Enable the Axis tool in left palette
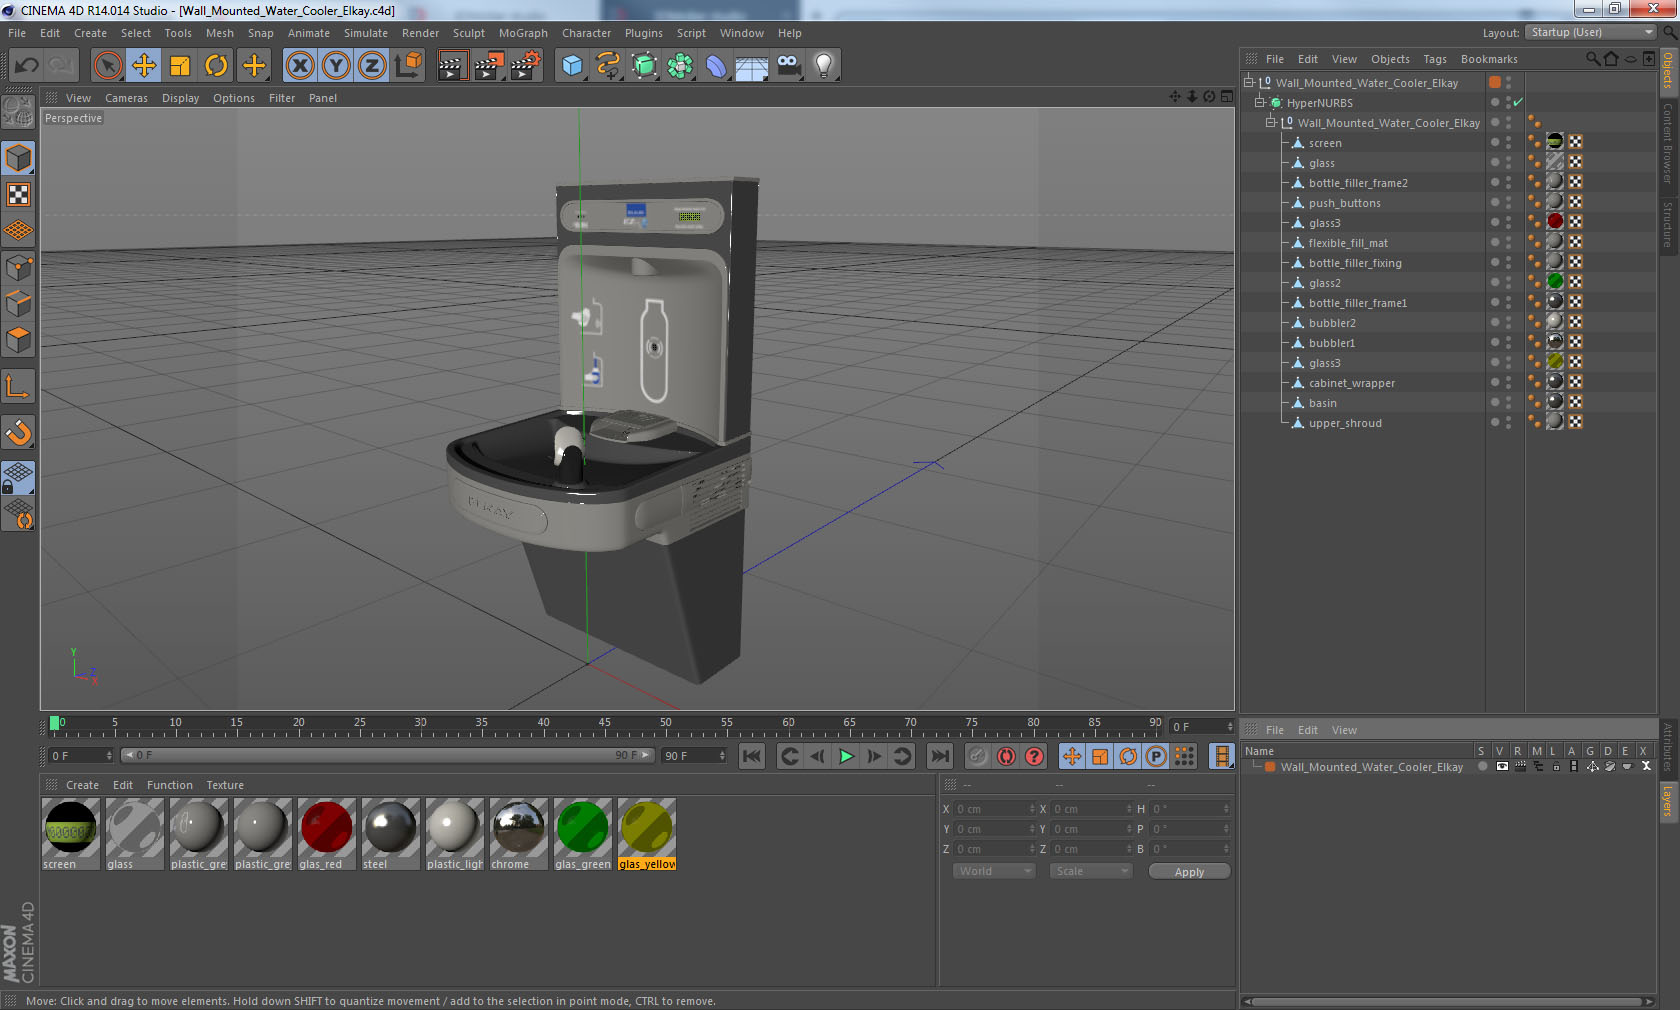This screenshot has height=1010, width=1680. (x=18, y=387)
